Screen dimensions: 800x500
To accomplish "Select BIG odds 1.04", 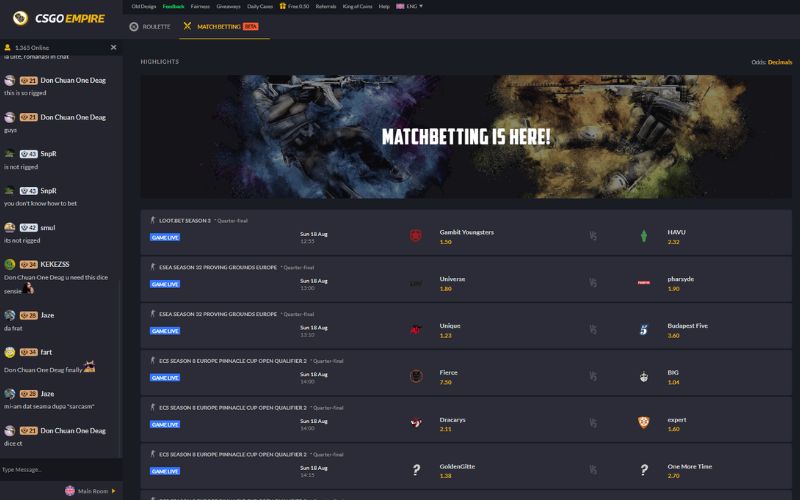I will 673,383.
